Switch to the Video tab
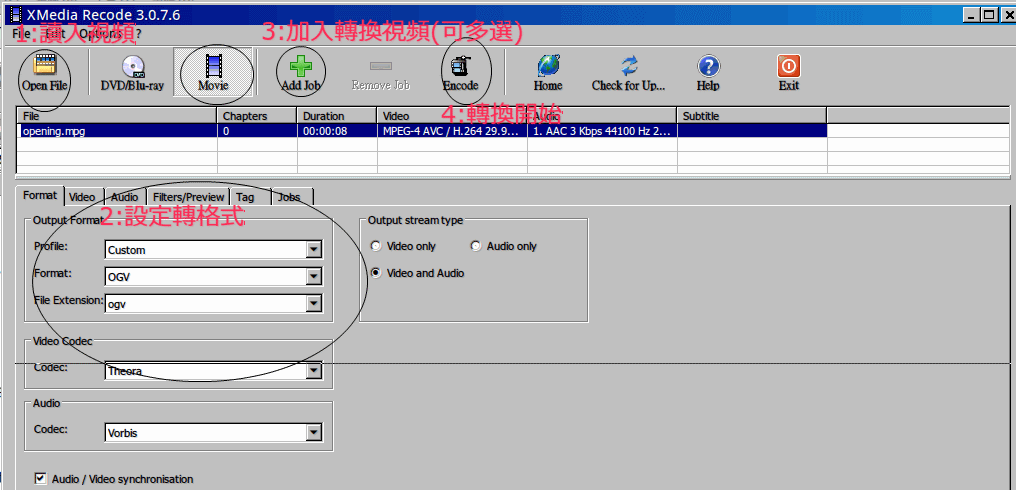 tap(82, 197)
